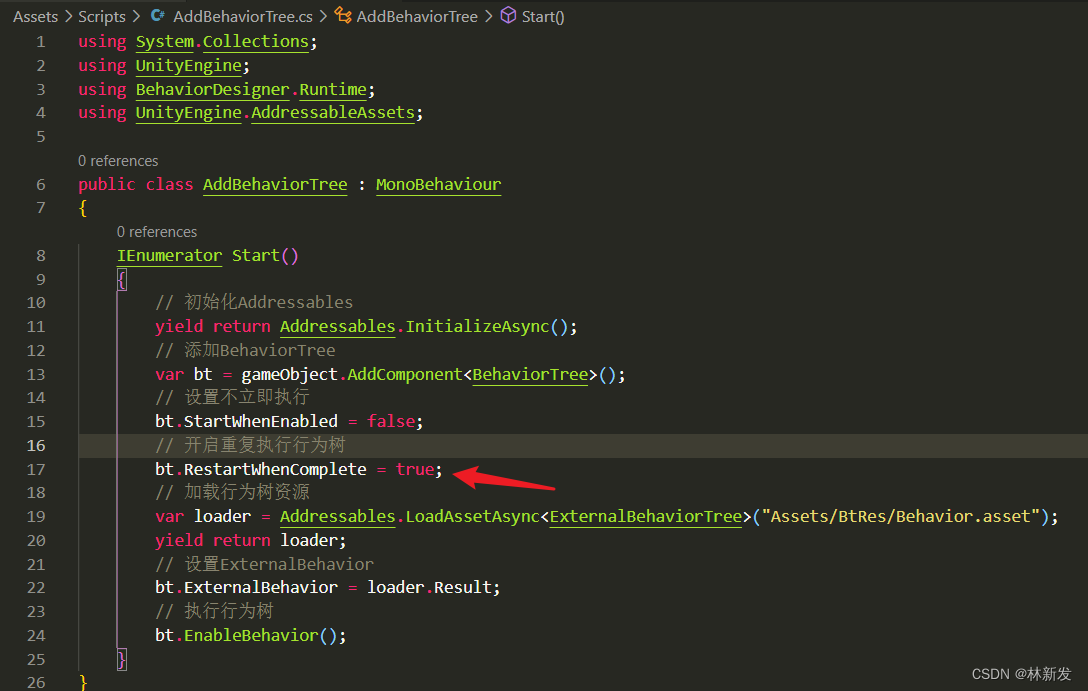Select the AddBehaviorTree class breadcrumb

coord(417,17)
